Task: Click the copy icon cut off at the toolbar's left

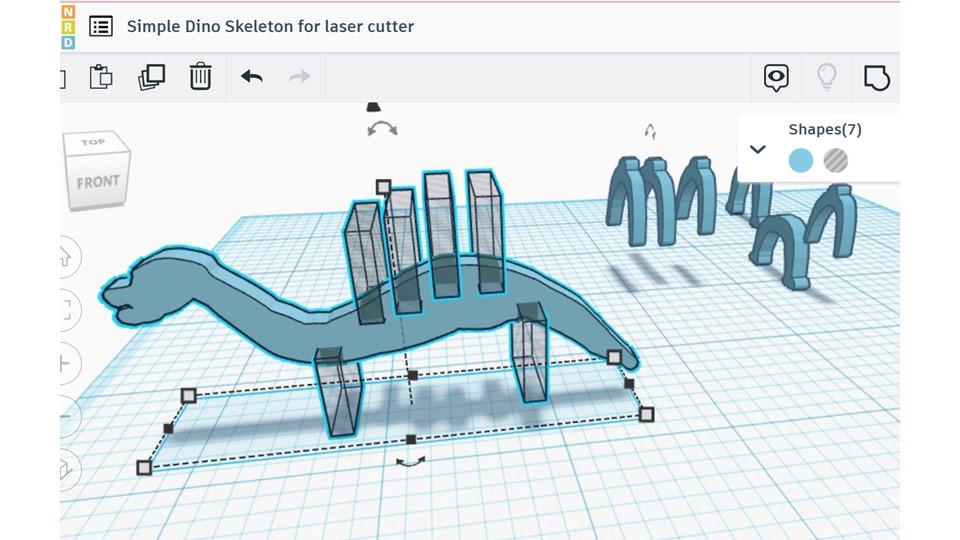Action: click(62, 78)
